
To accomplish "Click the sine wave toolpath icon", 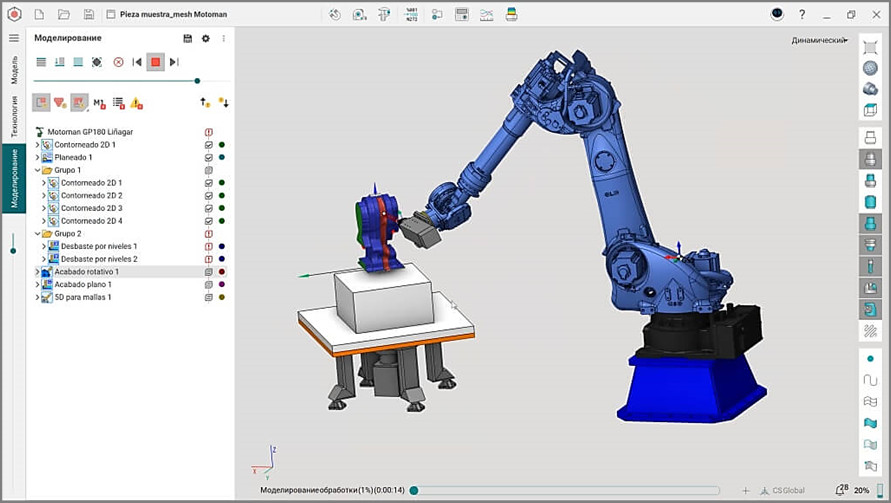I will pyautogui.click(x=870, y=380).
